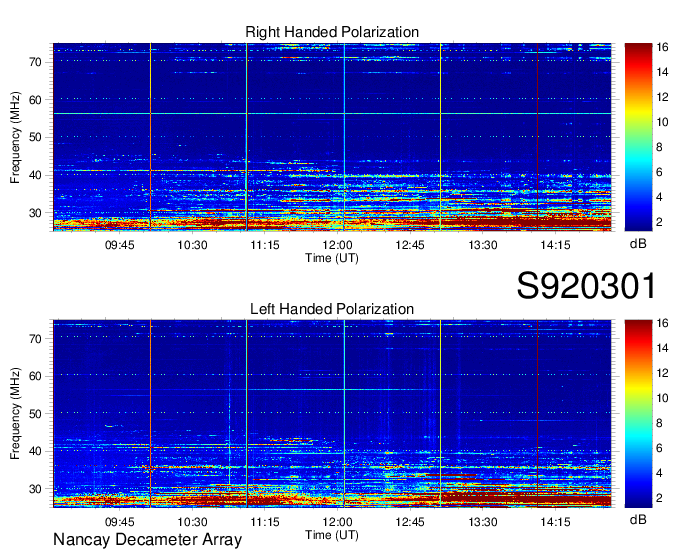Click the 40 frequency tick on bottom plot
This screenshot has height=552, width=680.
(x=36, y=452)
